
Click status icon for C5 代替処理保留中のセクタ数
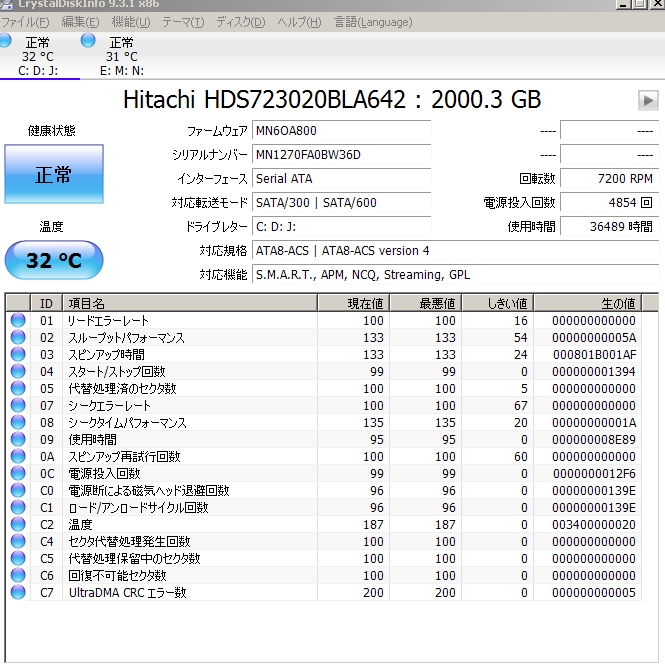point(18,558)
